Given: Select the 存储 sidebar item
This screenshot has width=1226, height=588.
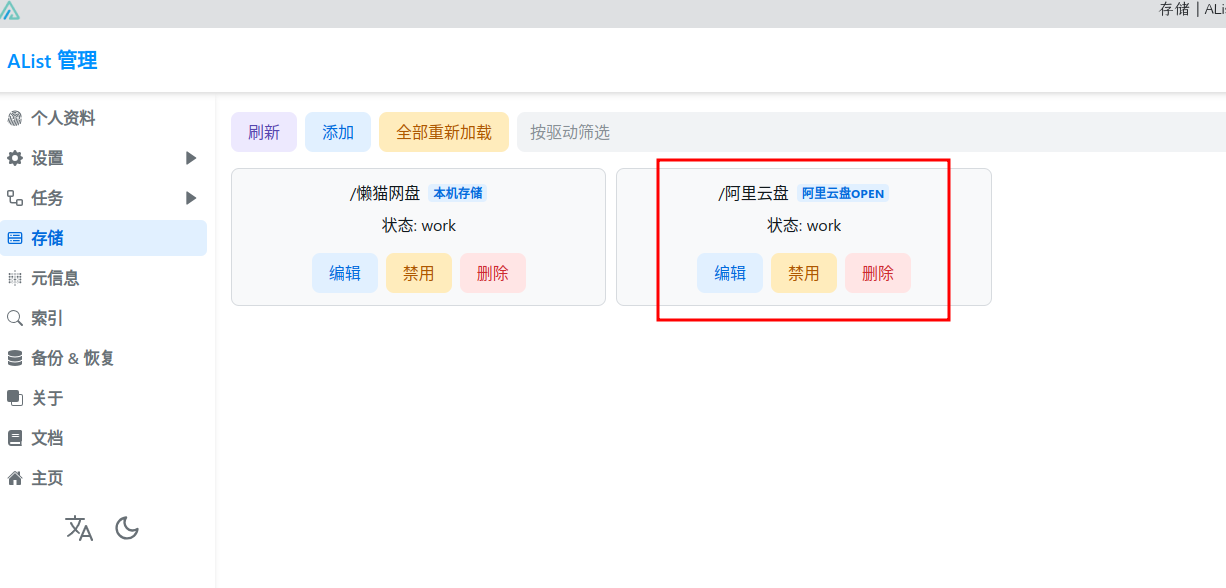Looking at the screenshot, I should [103, 238].
